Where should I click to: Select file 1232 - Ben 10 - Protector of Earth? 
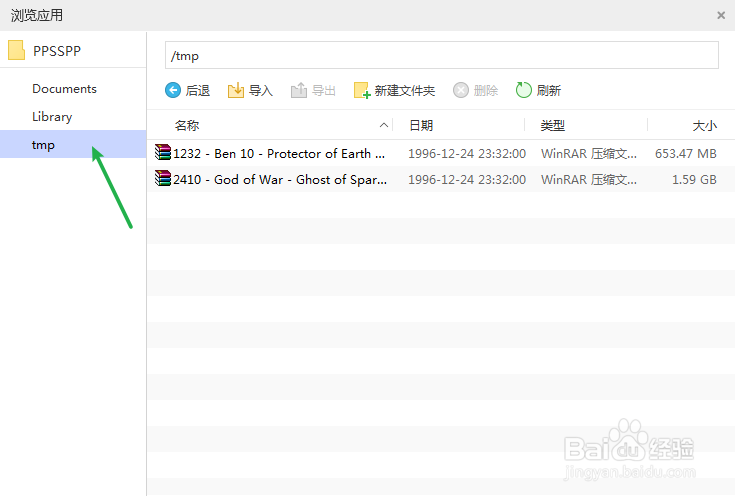pos(279,153)
